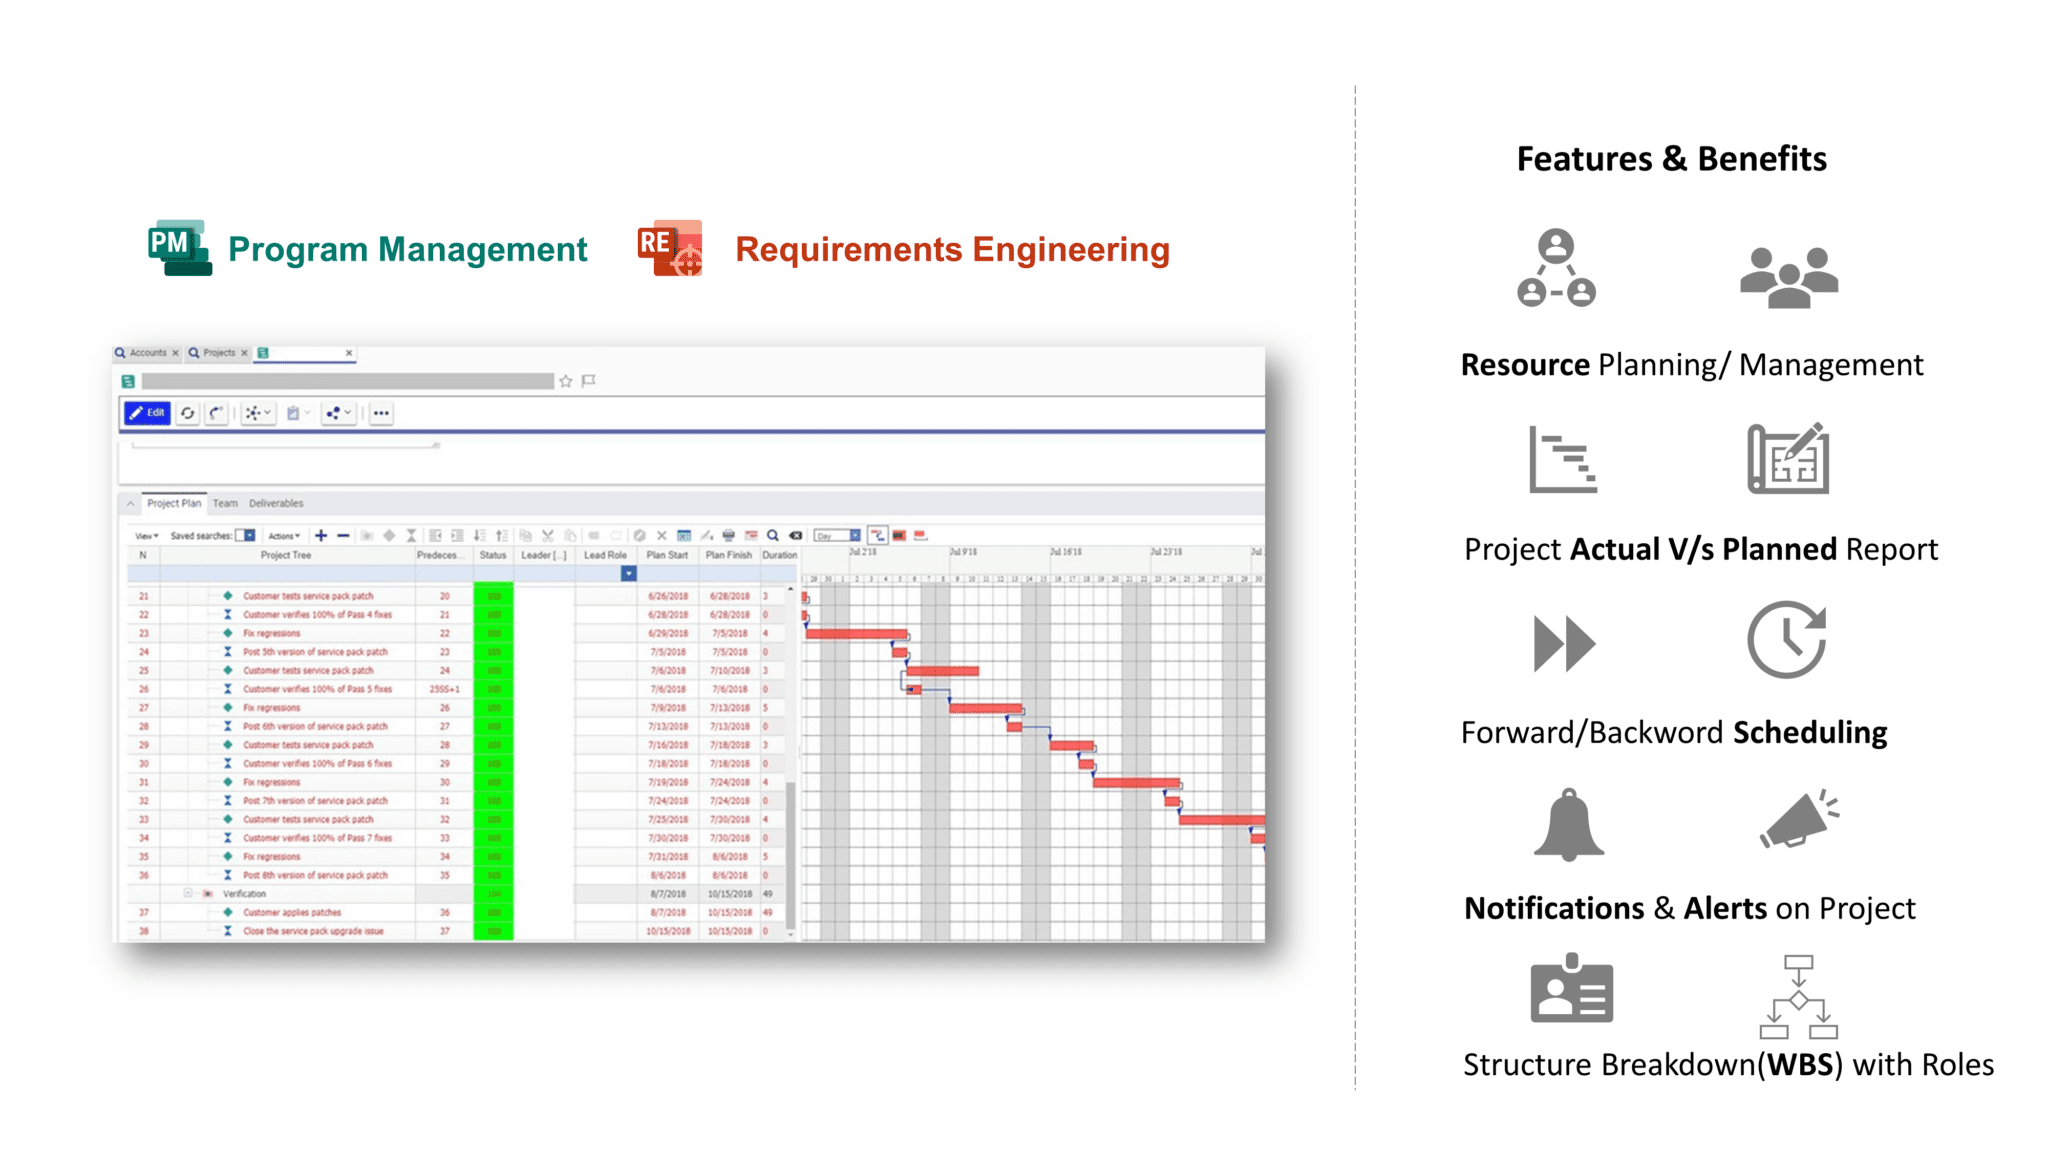
Task: Click the refresh icon next to Edit
Action: [188, 413]
